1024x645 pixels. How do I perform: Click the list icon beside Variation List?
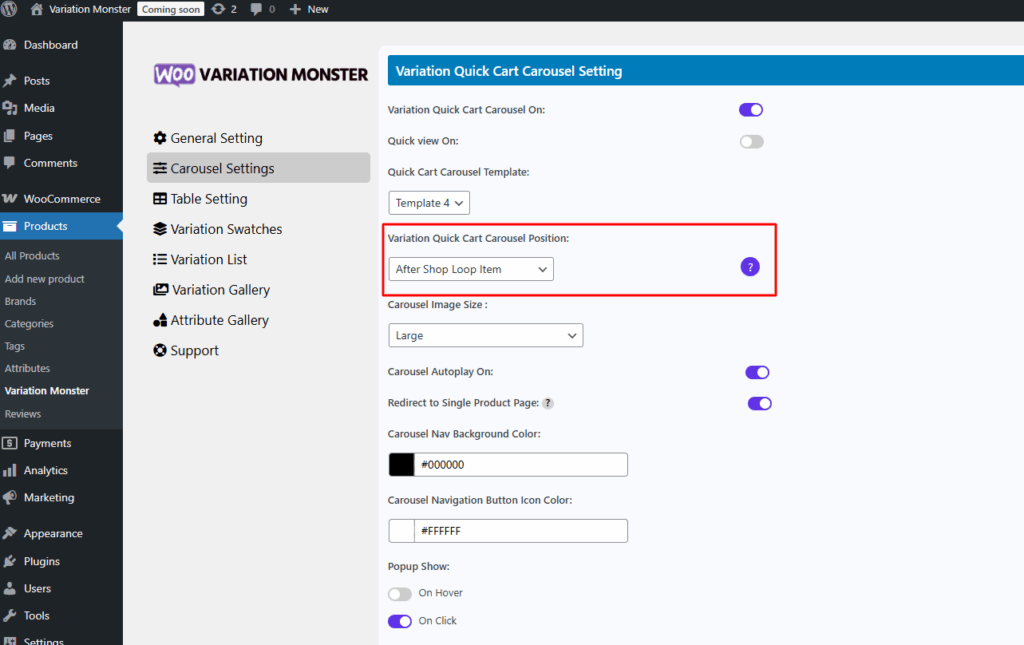[160, 259]
